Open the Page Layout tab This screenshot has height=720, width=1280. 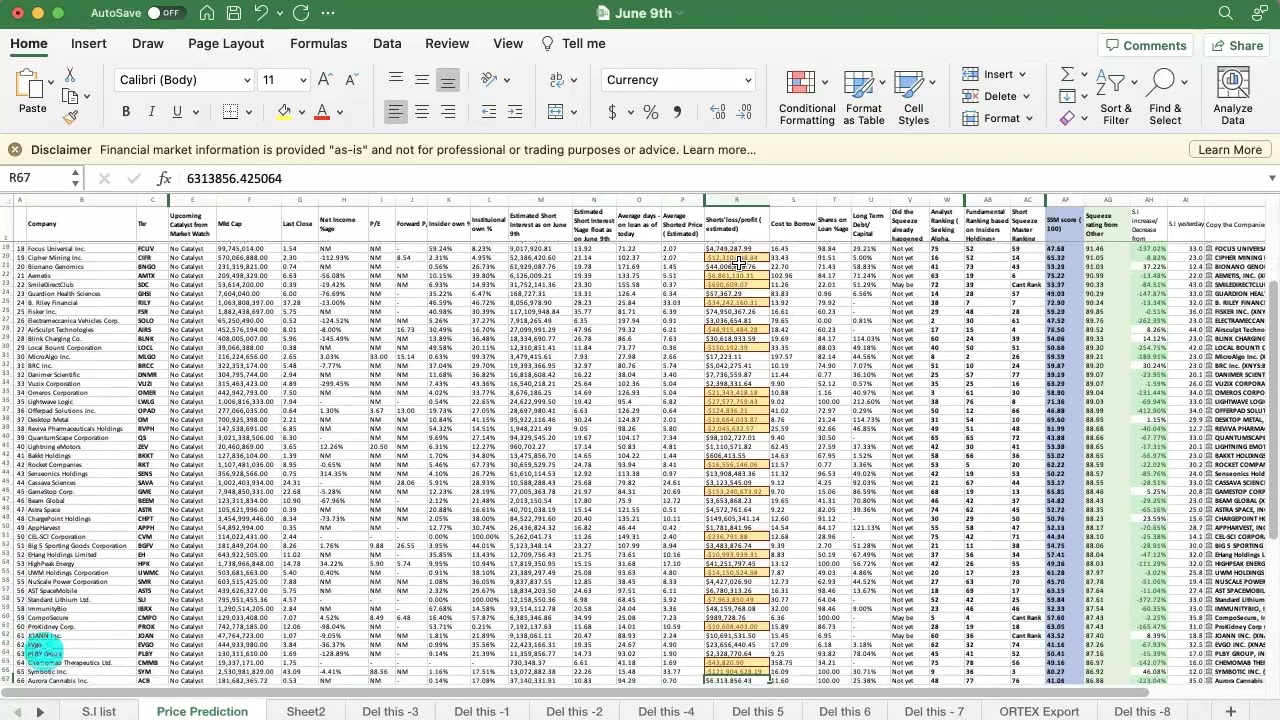coord(226,44)
